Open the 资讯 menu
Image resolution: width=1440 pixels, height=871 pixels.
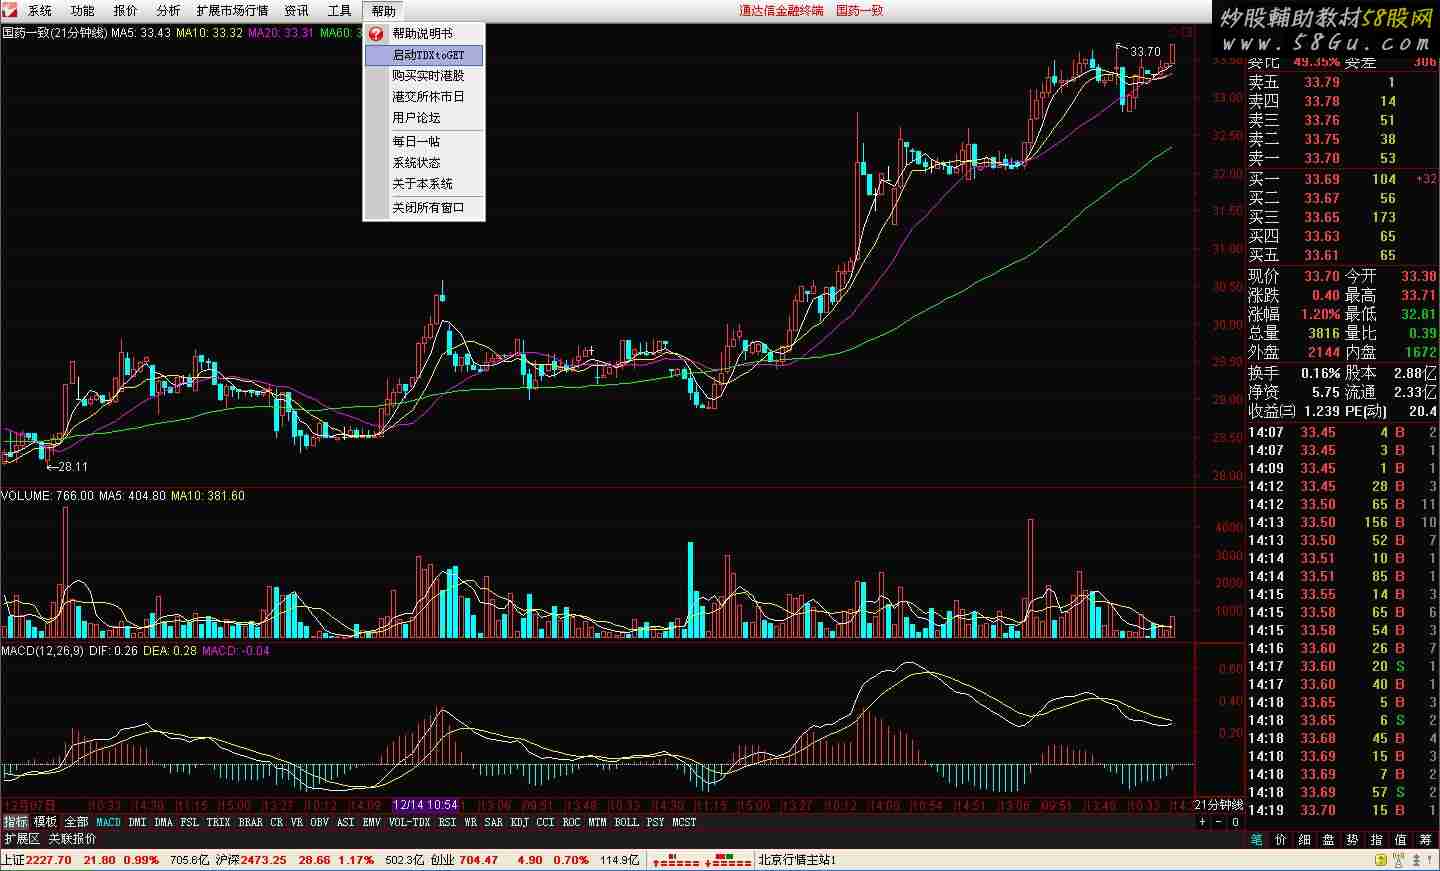296,10
